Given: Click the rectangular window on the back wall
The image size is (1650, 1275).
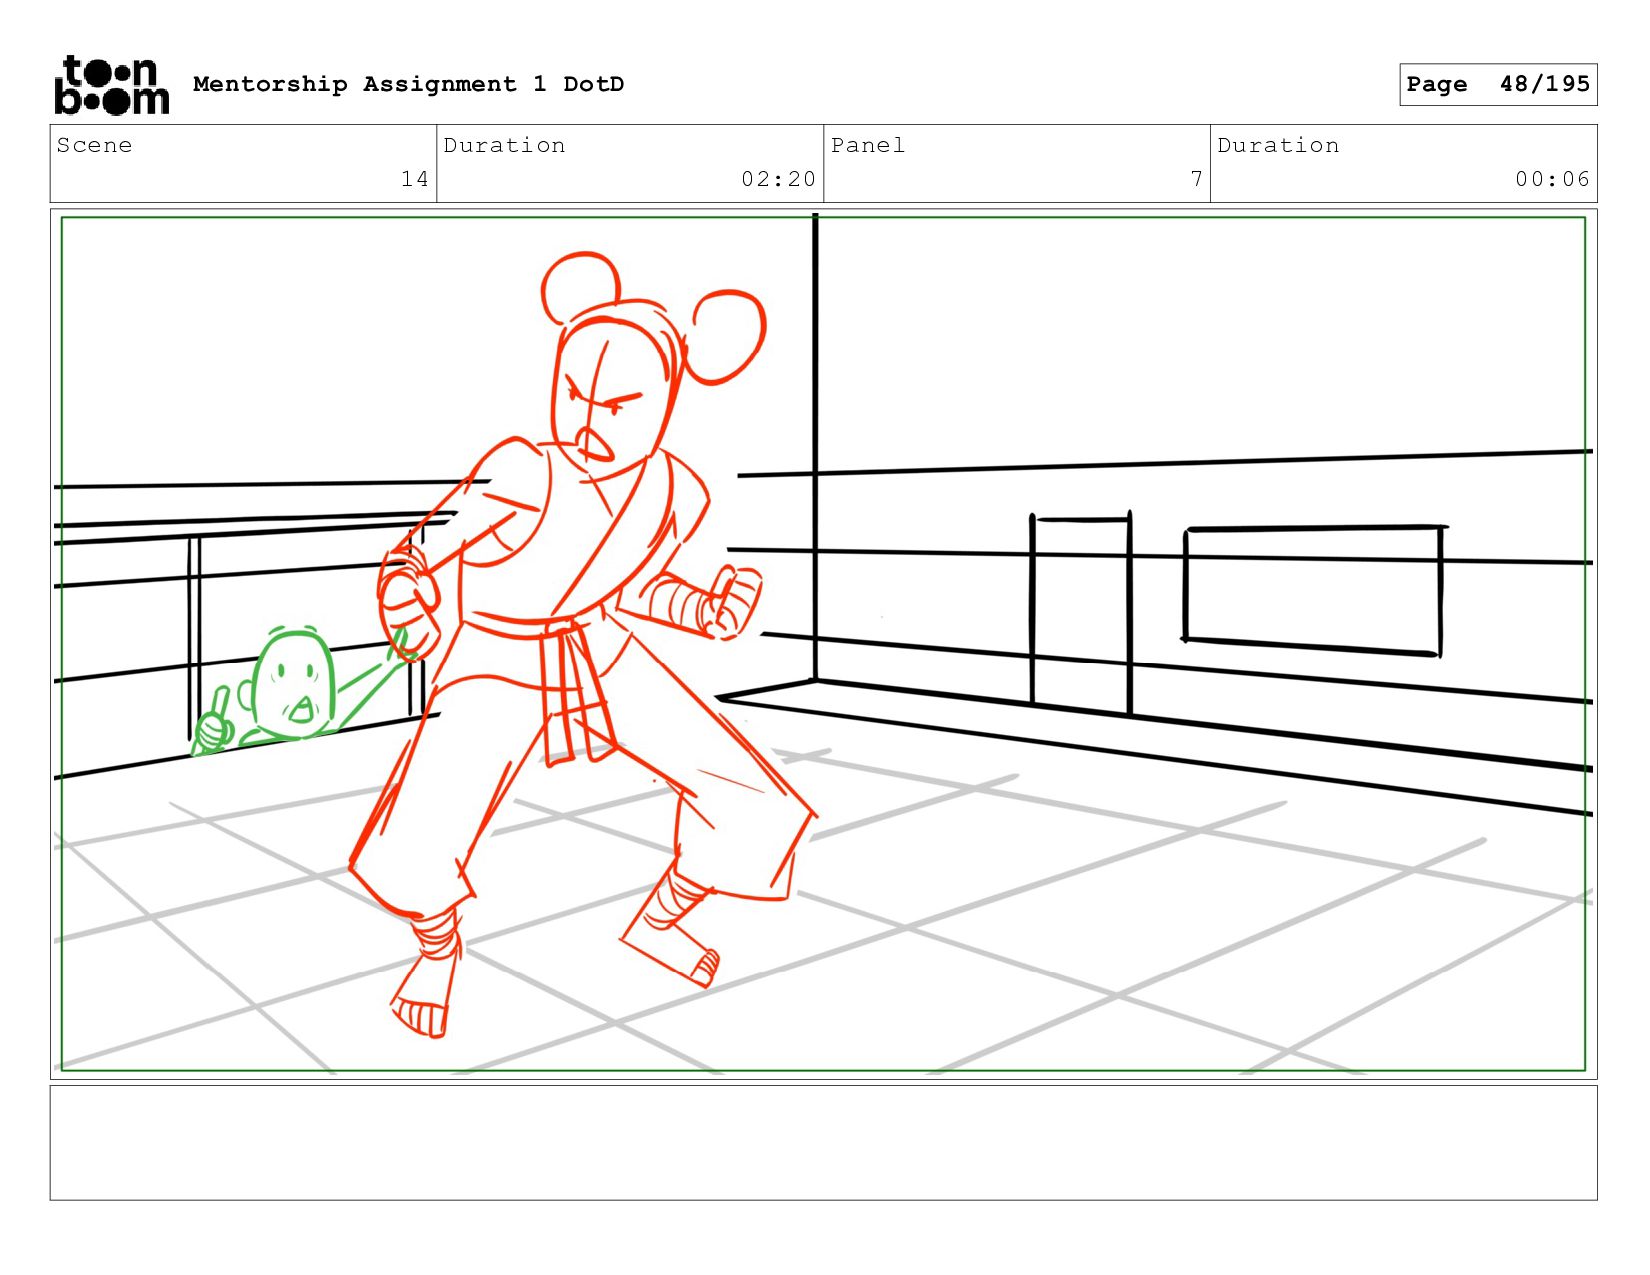Looking at the screenshot, I should [1312, 590].
